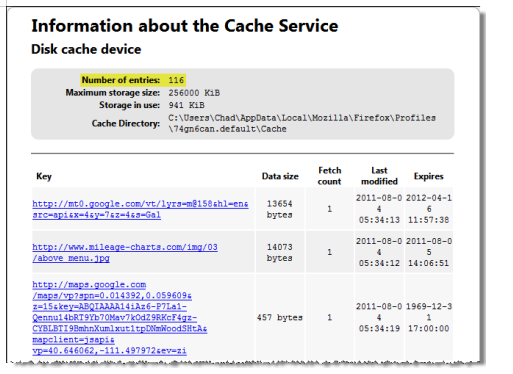Image resolution: width=513 pixels, height=374 pixels.
Task: Click fetch count cell in maps.google.com row
Action: click(329, 317)
